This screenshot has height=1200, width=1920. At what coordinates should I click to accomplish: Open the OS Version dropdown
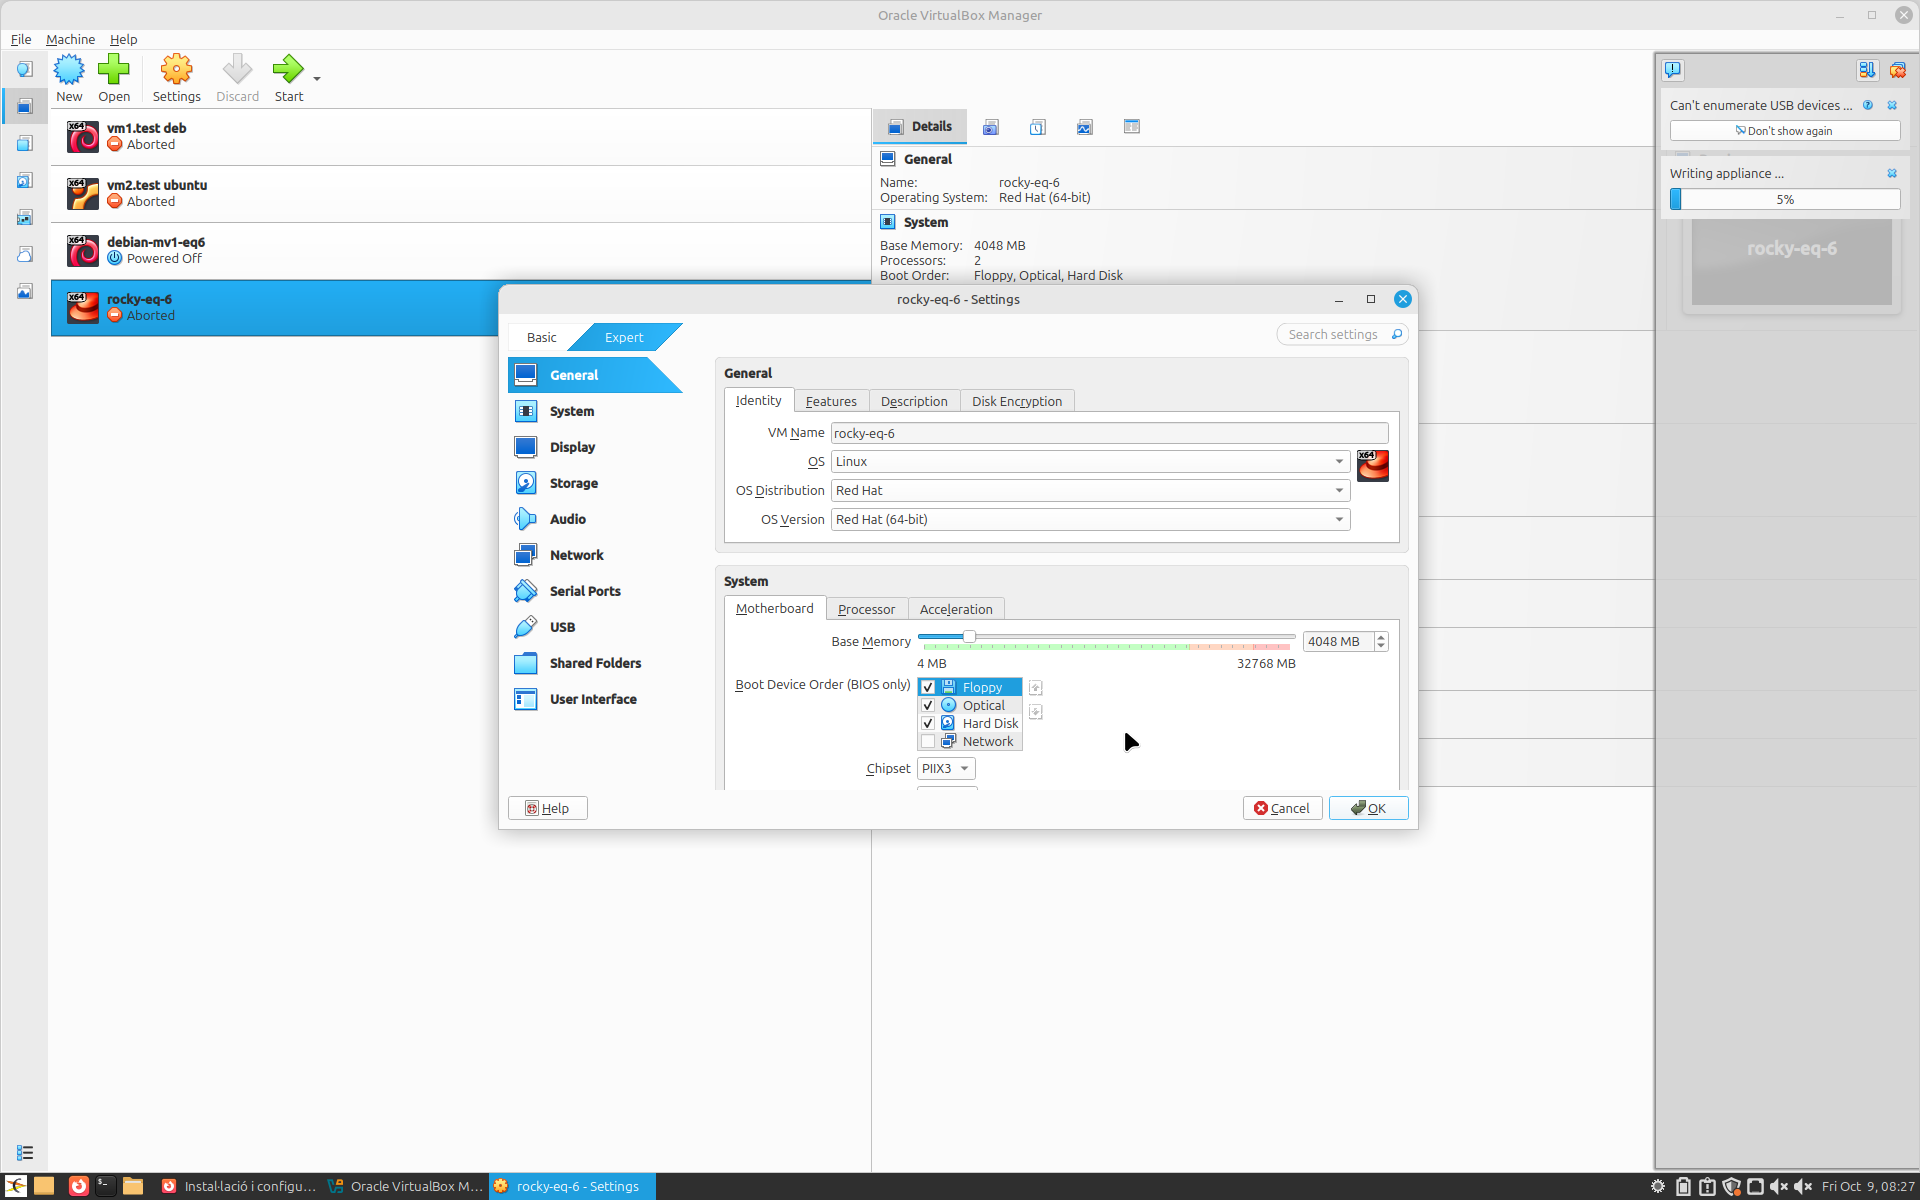tap(1090, 519)
